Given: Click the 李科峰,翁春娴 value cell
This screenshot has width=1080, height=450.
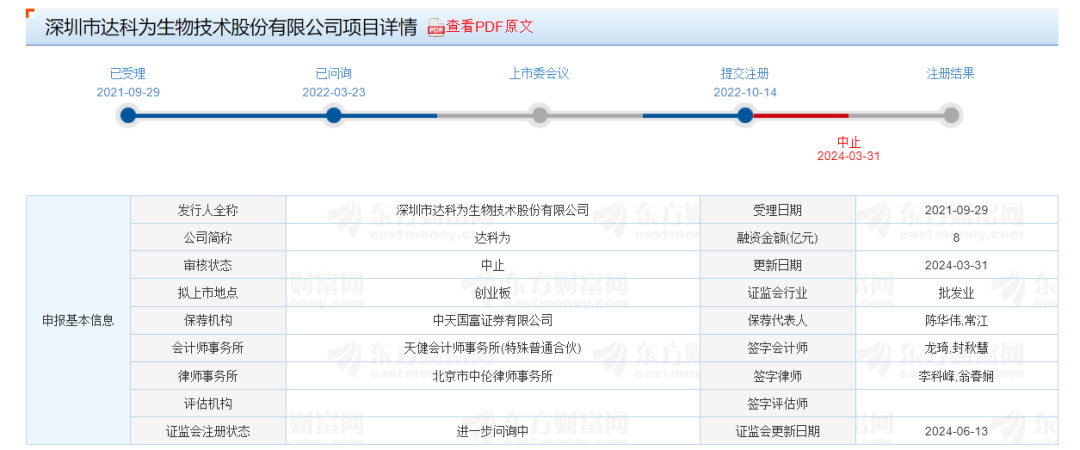Looking at the screenshot, I should point(957,376).
